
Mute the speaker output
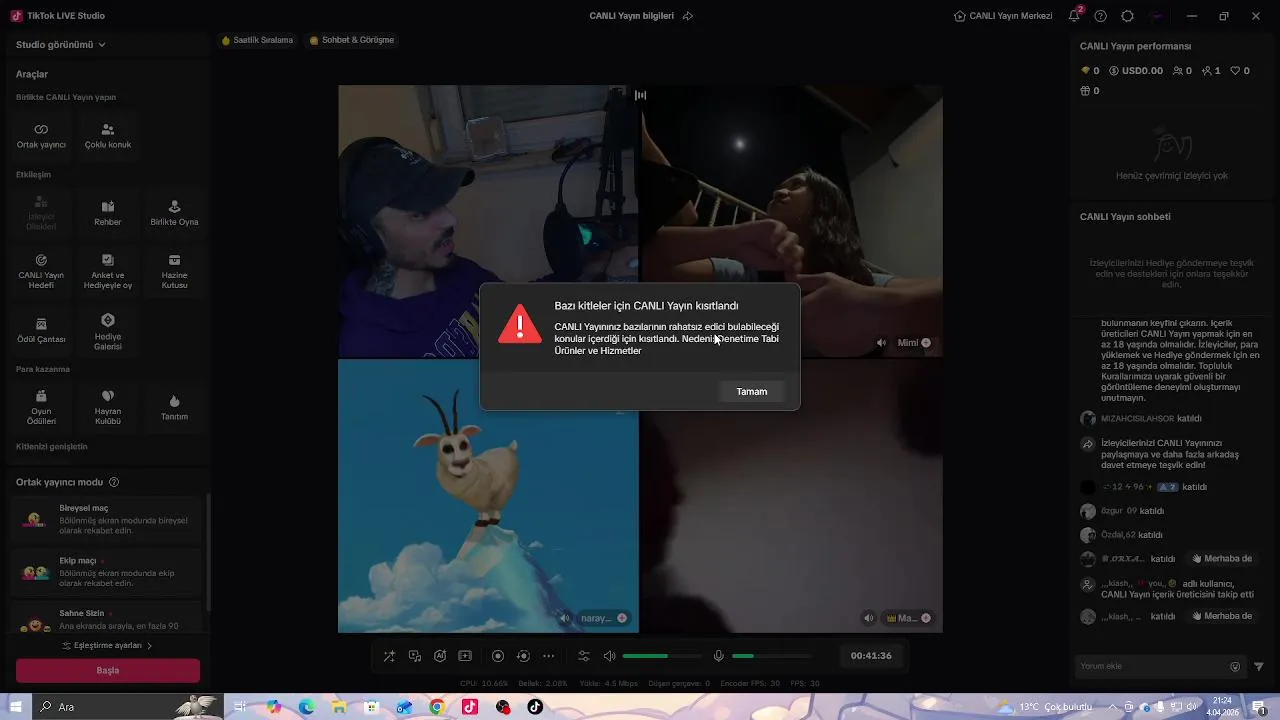click(609, 656)
